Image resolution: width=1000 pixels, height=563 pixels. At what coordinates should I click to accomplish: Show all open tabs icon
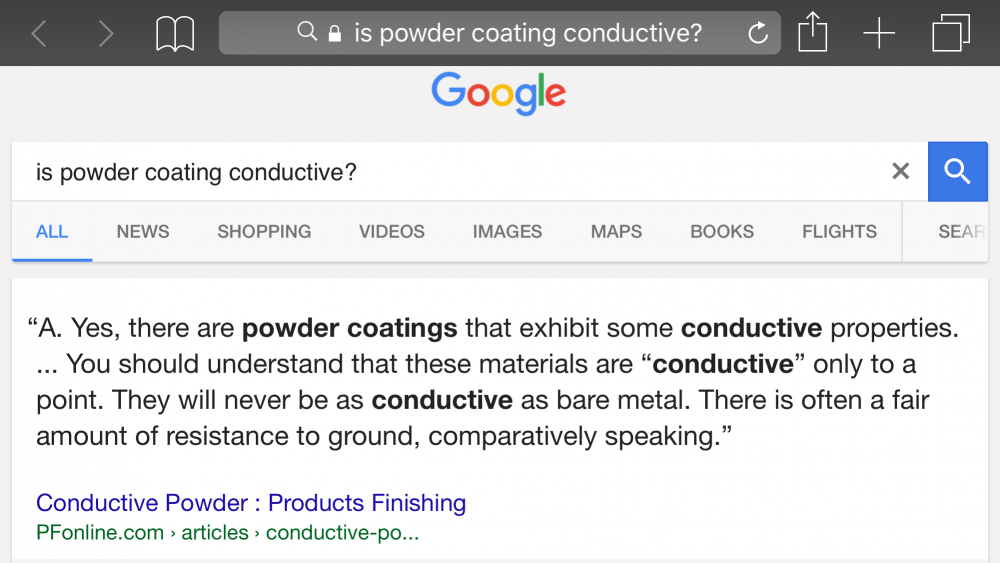pos(951,33)
